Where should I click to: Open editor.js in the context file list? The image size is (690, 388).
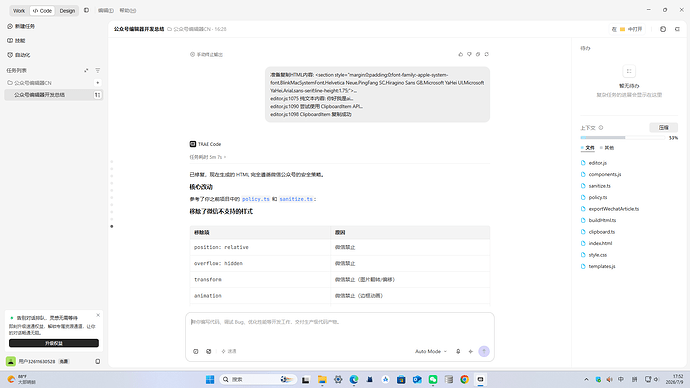point(598,163)
